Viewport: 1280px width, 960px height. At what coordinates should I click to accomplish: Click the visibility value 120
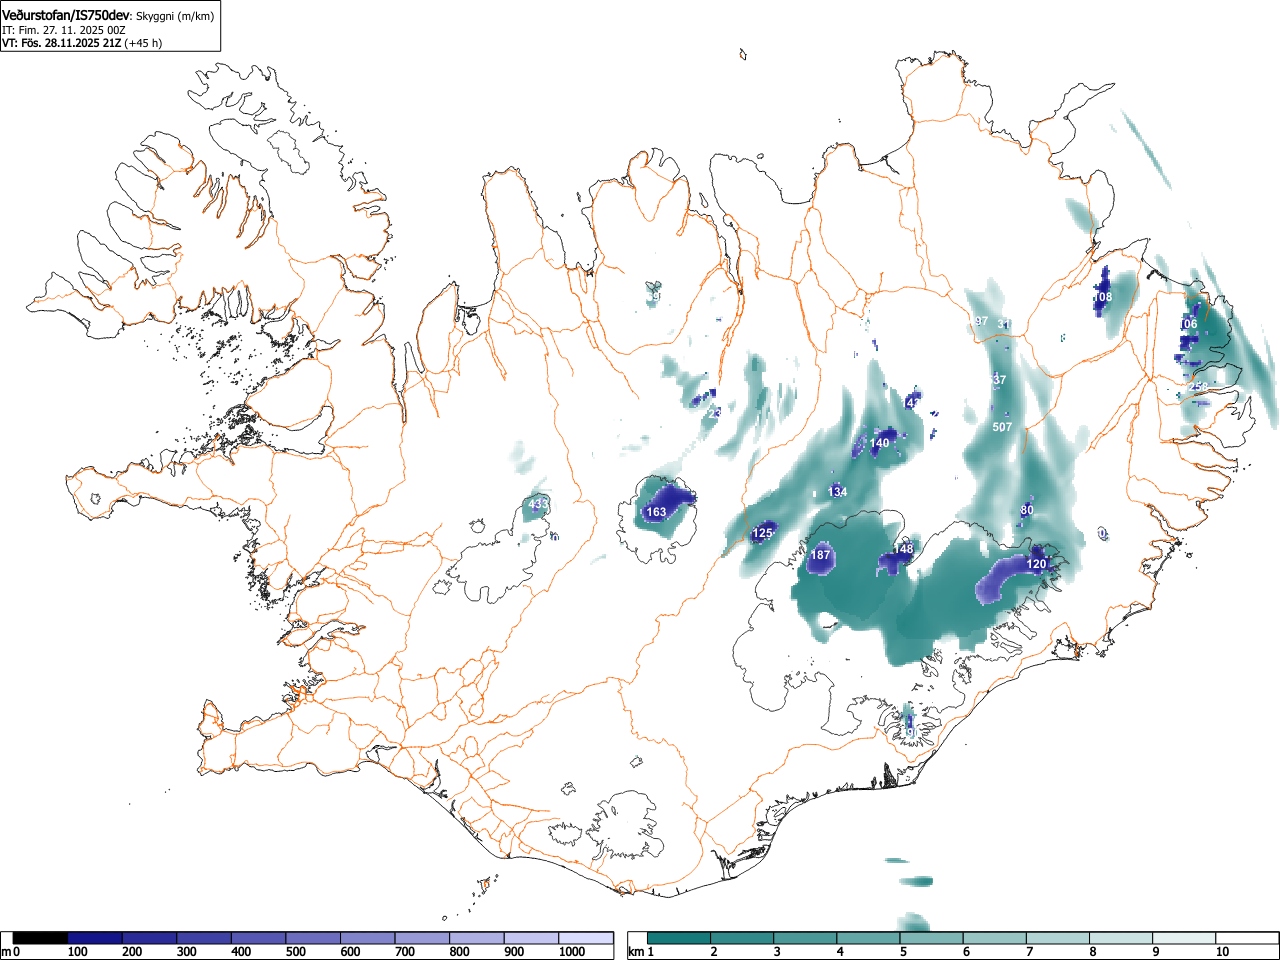(x=1036, y=564)
